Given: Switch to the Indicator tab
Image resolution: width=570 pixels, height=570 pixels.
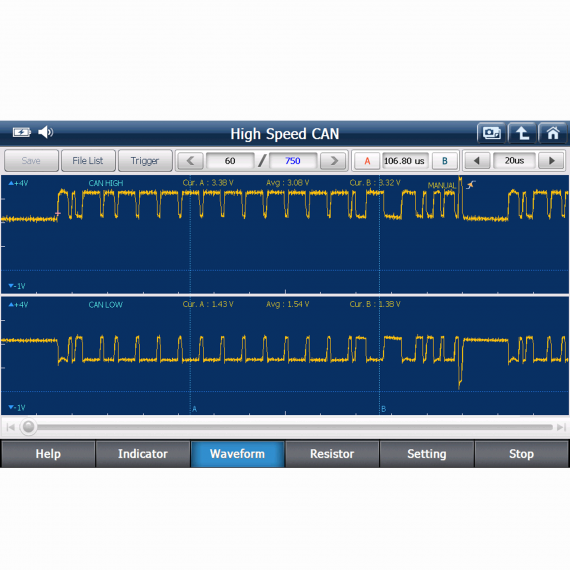Looking at the screenshot, I should point(142,454).
